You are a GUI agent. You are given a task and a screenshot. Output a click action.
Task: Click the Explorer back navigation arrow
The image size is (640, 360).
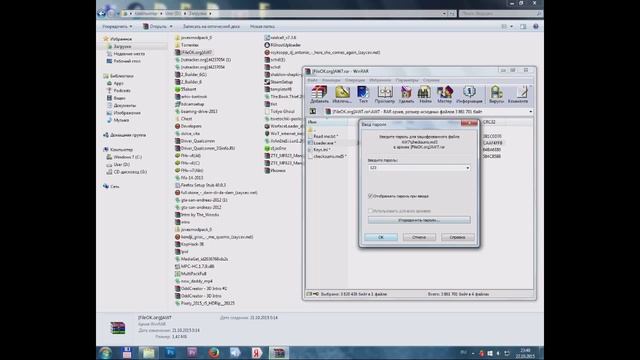coord(102,13)
